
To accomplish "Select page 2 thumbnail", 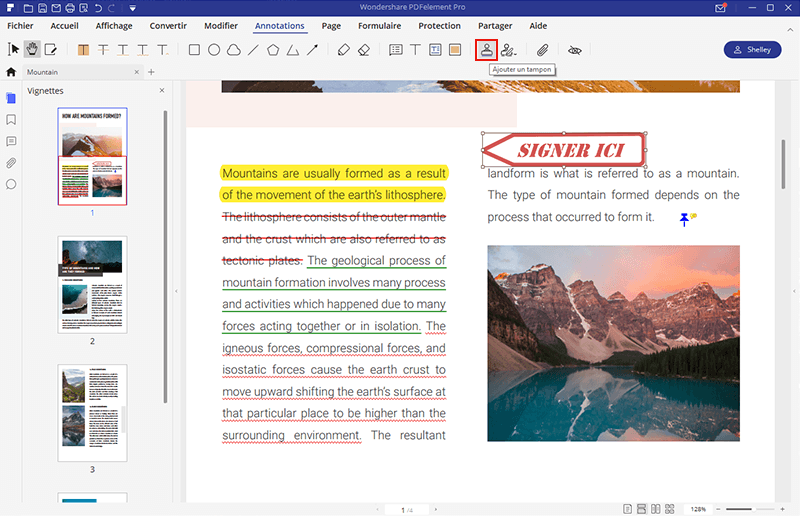I will pyautogui.click(x=92, y=285).
